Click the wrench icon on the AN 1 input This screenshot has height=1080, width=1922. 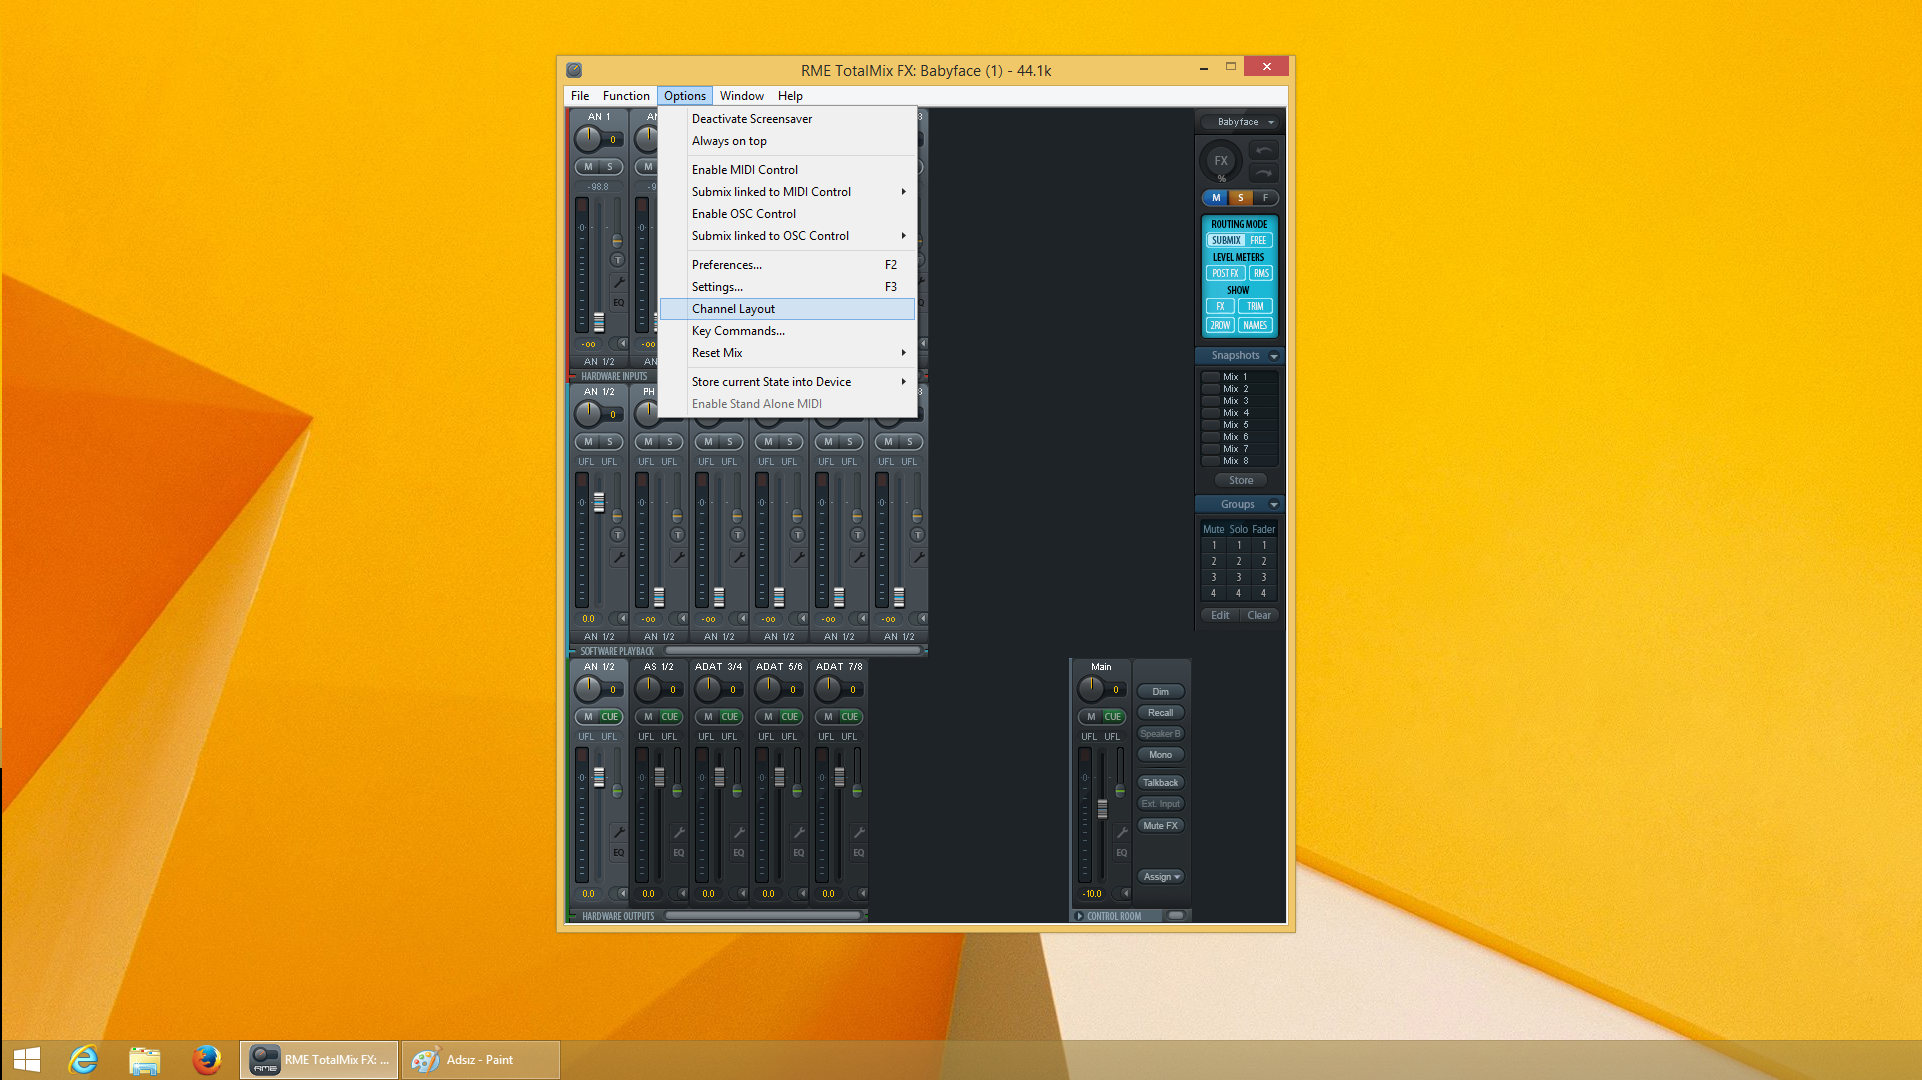(x=618, y=282)
